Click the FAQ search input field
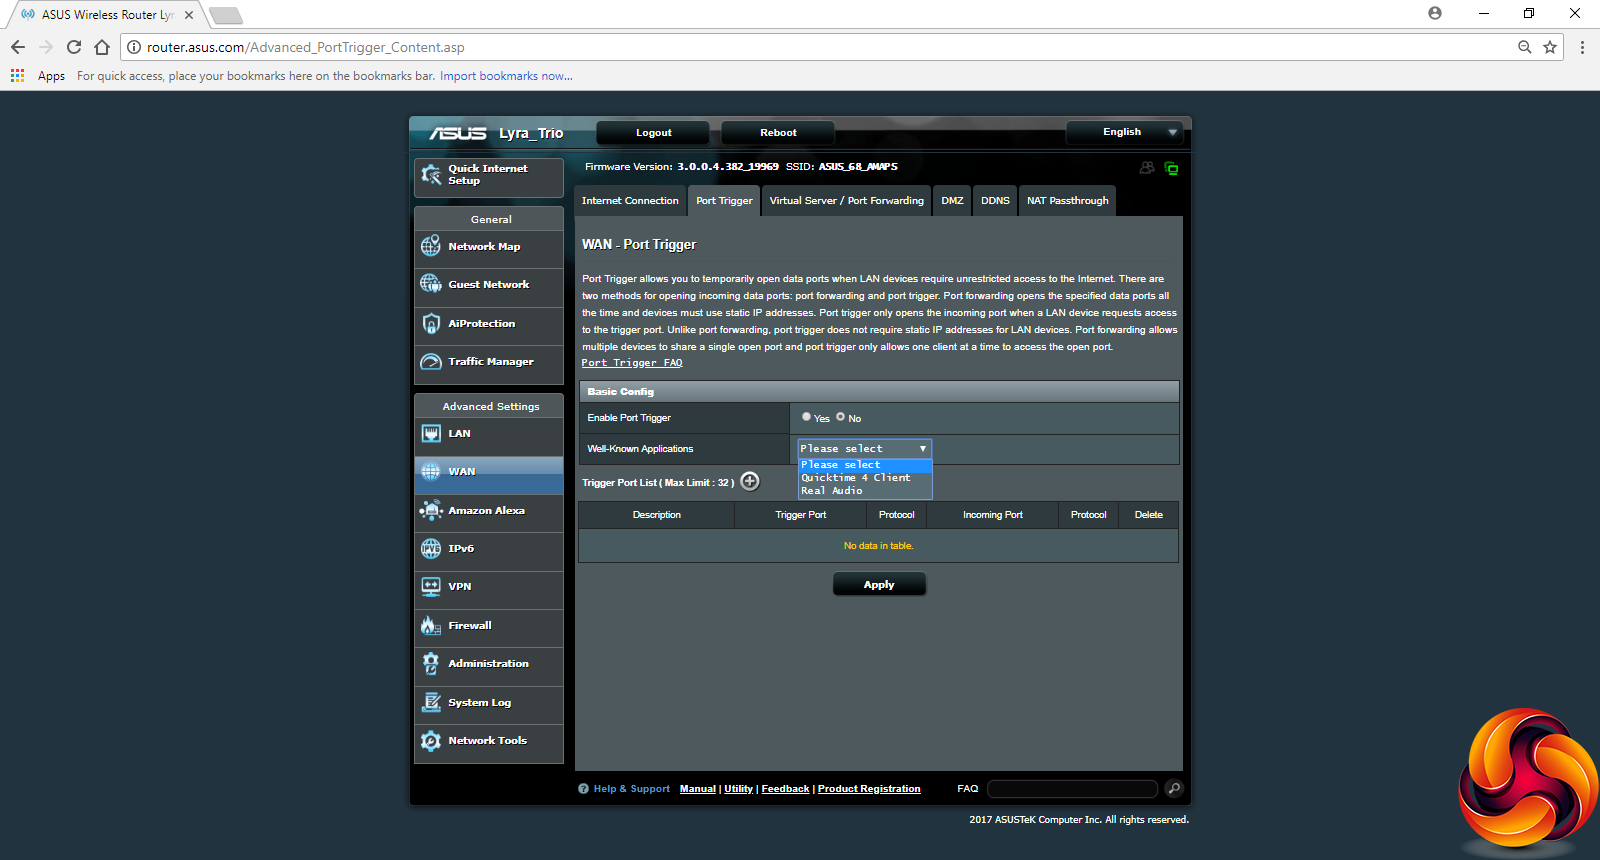 coord(1072,789)
